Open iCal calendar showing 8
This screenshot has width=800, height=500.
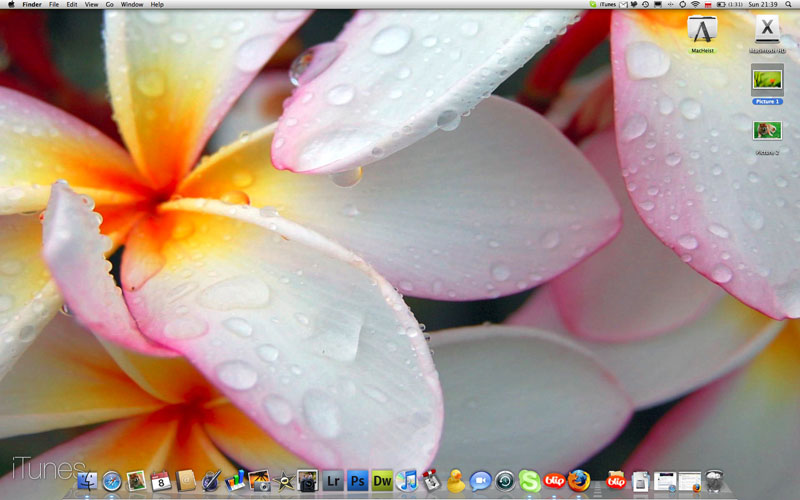click(161, 481)
